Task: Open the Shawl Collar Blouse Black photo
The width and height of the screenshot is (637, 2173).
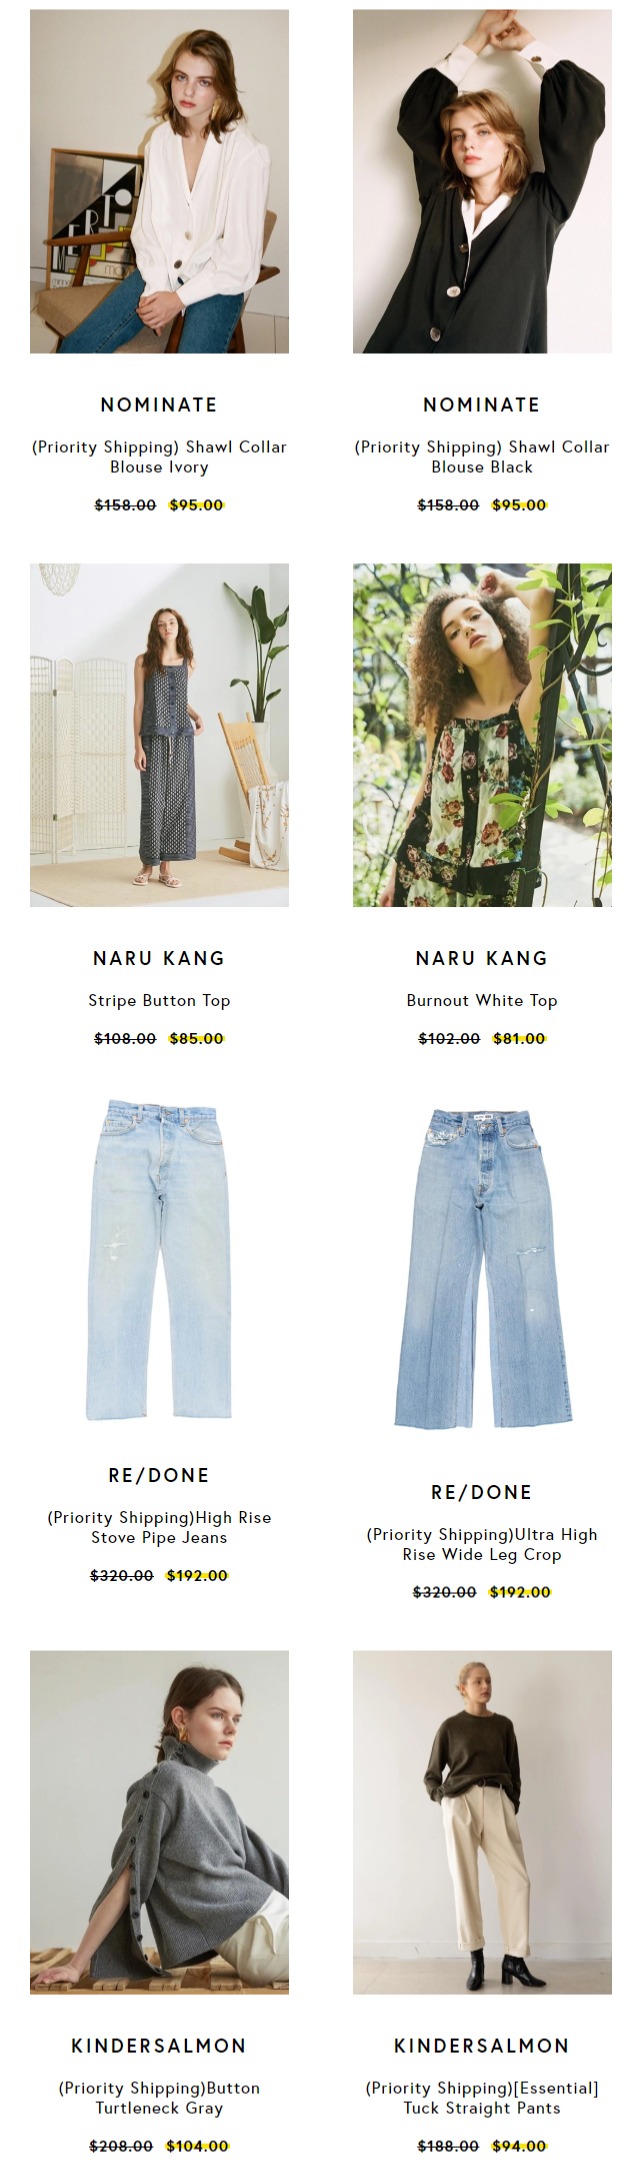Action: (x=482, y=181)
